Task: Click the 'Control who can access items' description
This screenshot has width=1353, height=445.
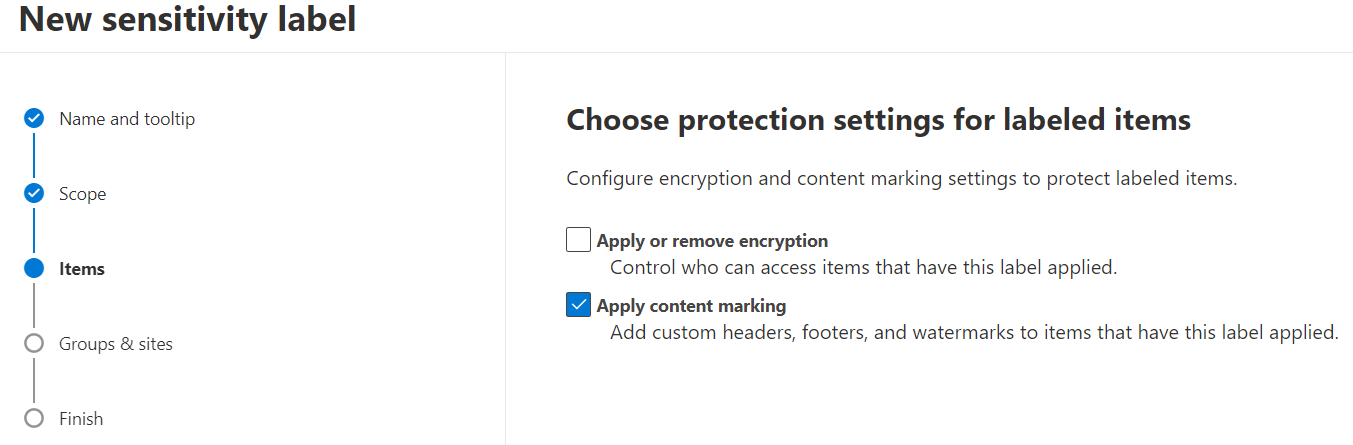Action: [863, 268]
